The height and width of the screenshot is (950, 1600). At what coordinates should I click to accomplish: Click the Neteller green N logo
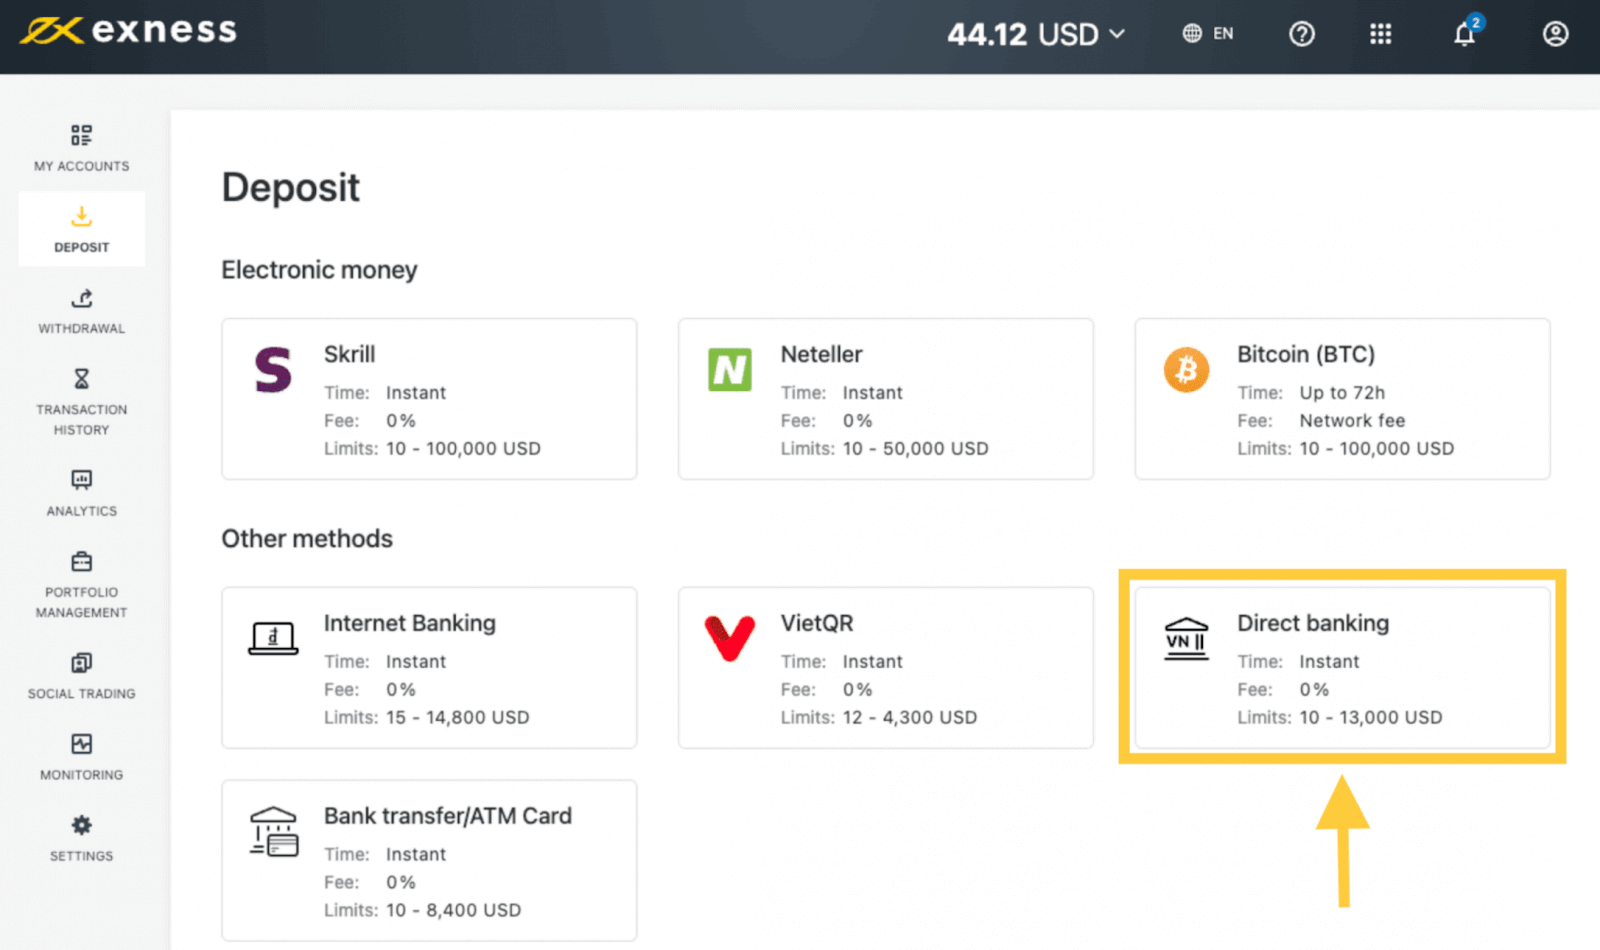pyautogui.click(x=730, y=369)
